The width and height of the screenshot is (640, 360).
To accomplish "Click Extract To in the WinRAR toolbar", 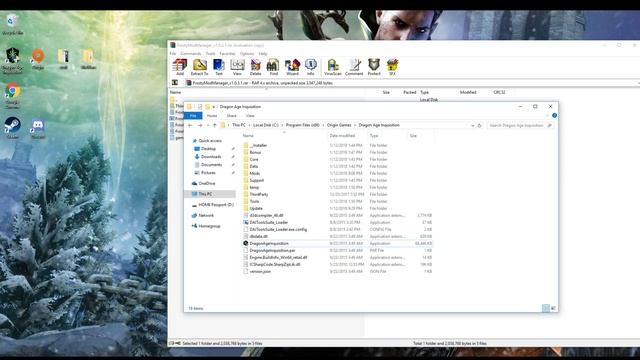I will pyautogui.click(x=200, y=67).
